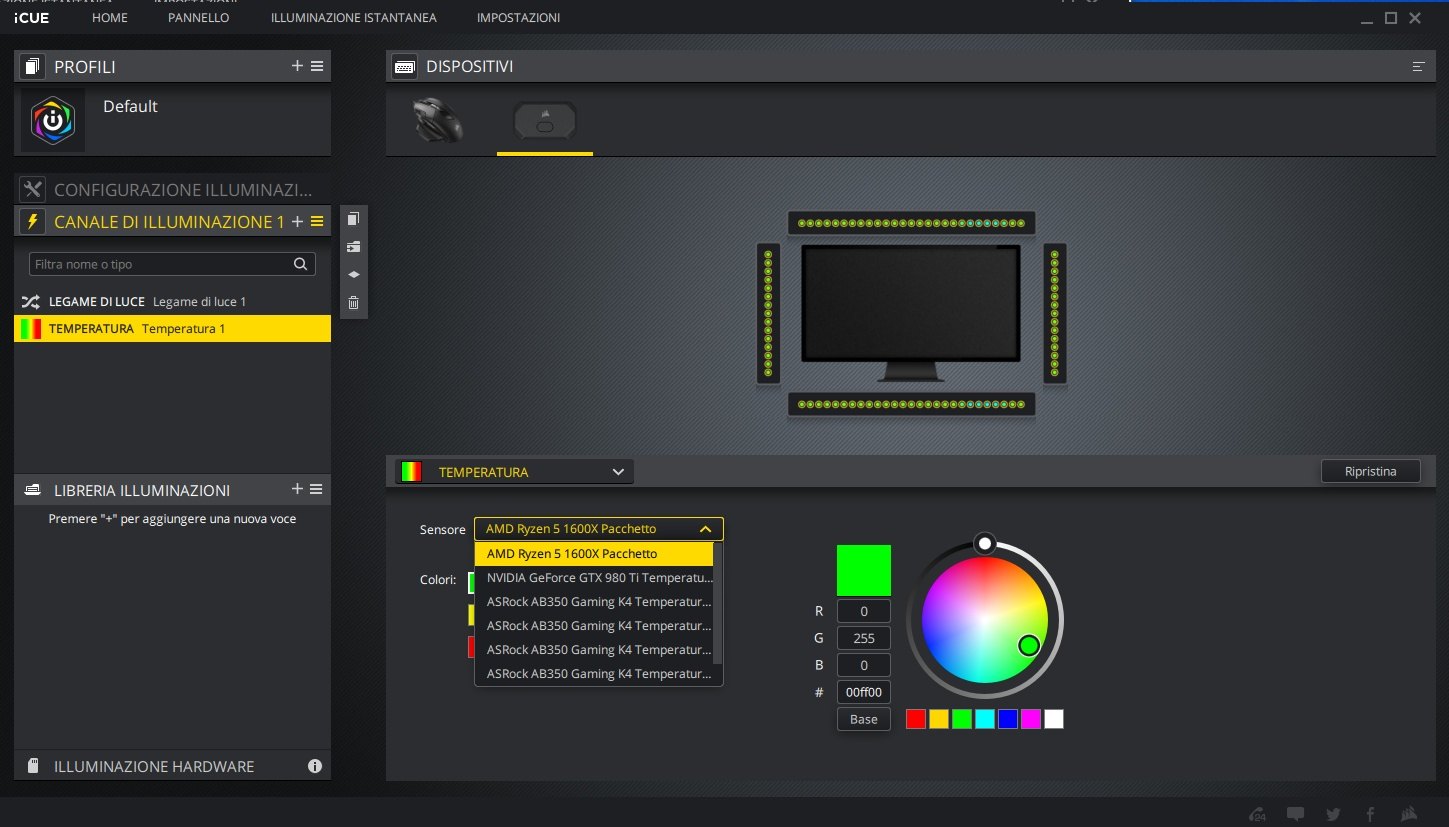Click the Ripristina button
1449x827 pixels.
(x=1370, y=471)
